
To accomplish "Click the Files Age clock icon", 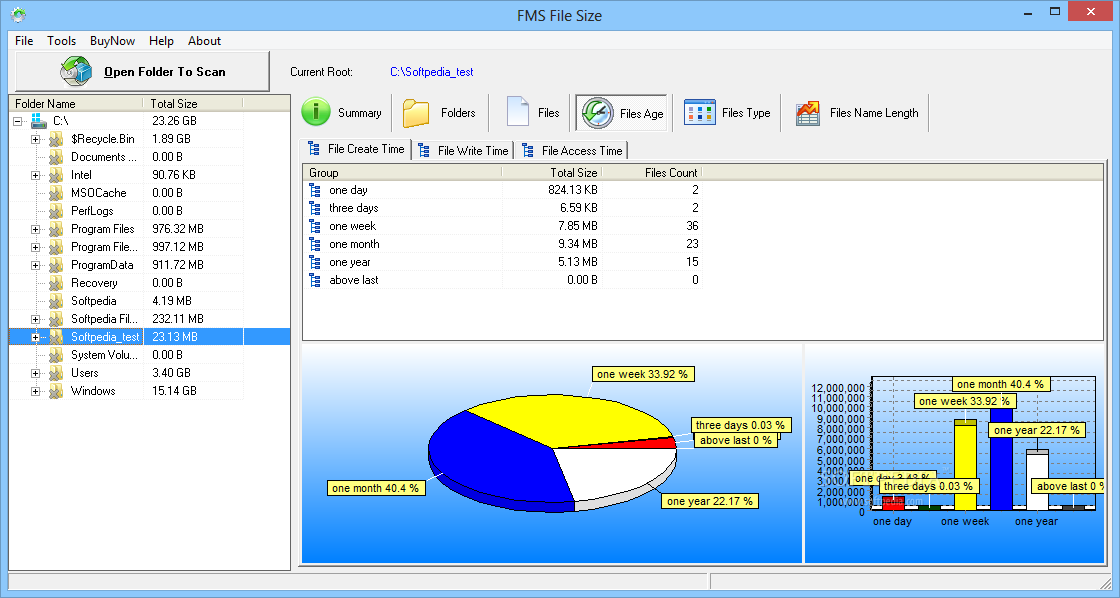I will click(x=597, y=113).
